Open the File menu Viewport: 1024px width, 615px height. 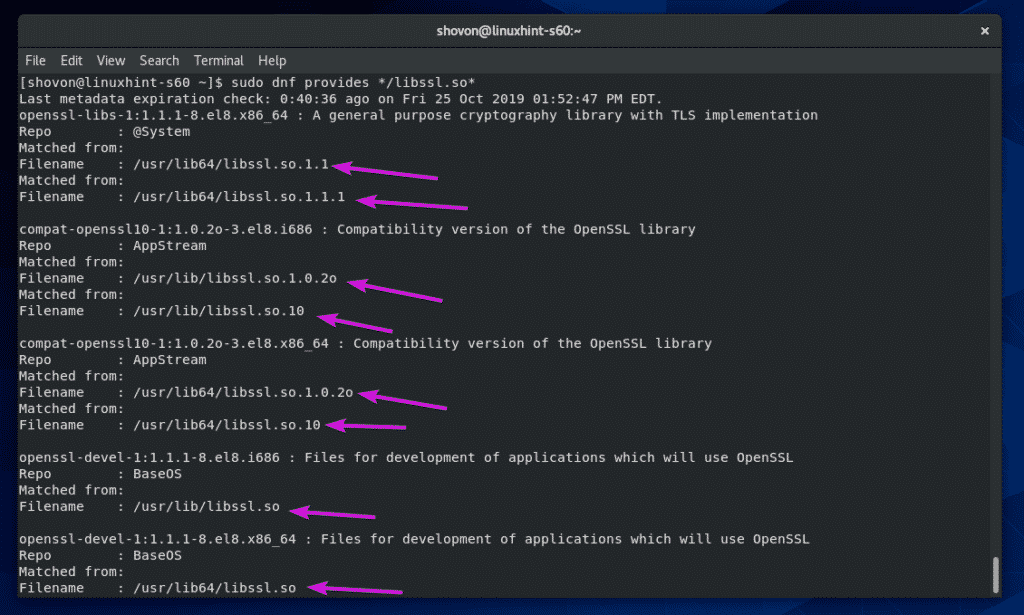(x=35, y=61)
